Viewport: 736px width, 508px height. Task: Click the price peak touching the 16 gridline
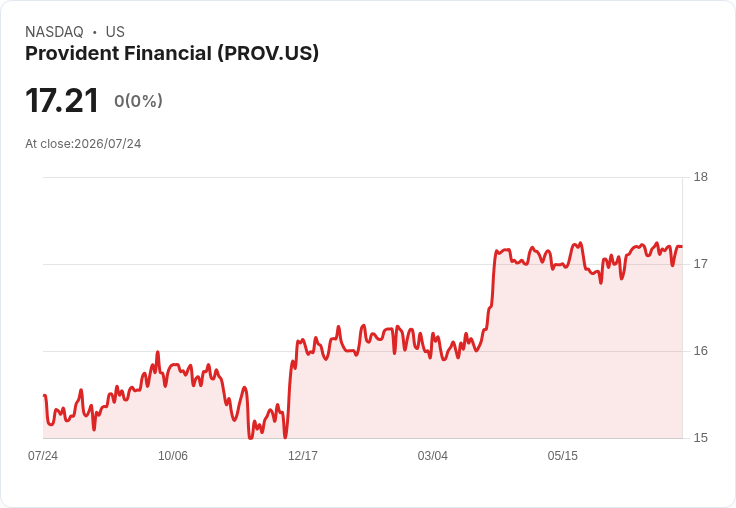(x=158, y=352)
